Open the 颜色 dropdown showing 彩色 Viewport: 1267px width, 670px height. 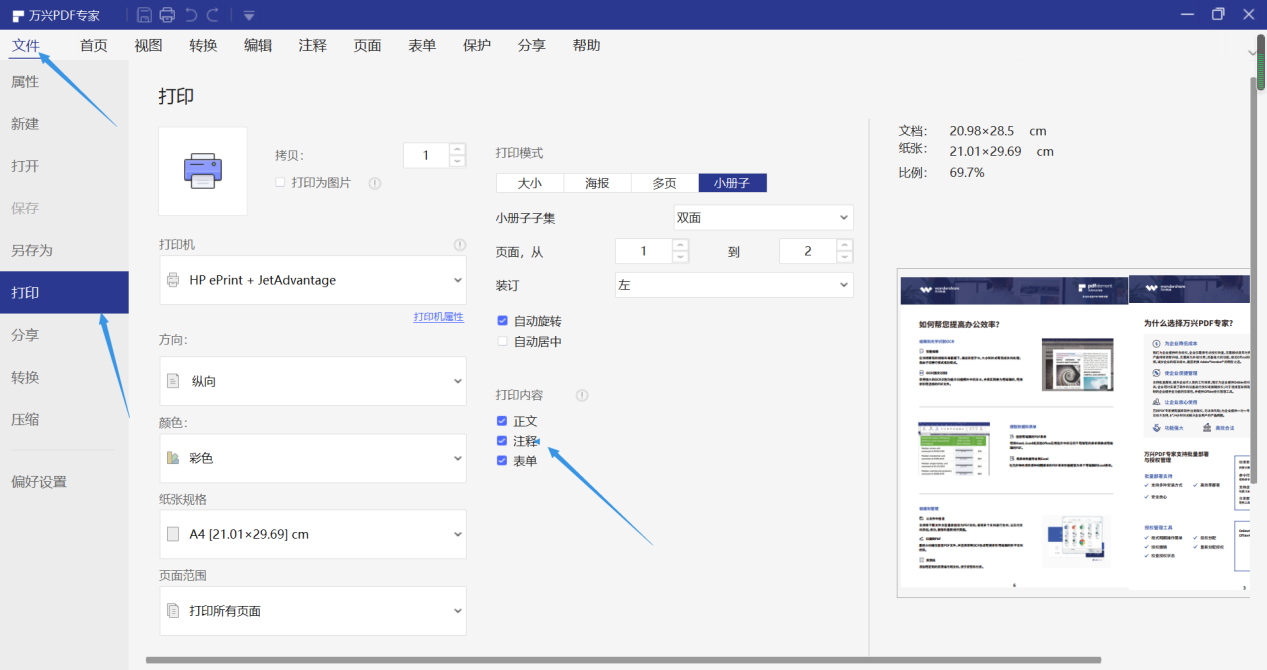(312, 458)
